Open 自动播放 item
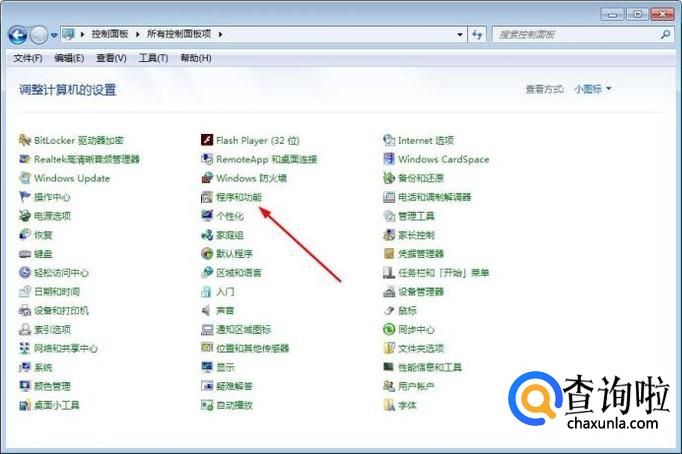This screenshot has width=682, height=454. (227, 405)
